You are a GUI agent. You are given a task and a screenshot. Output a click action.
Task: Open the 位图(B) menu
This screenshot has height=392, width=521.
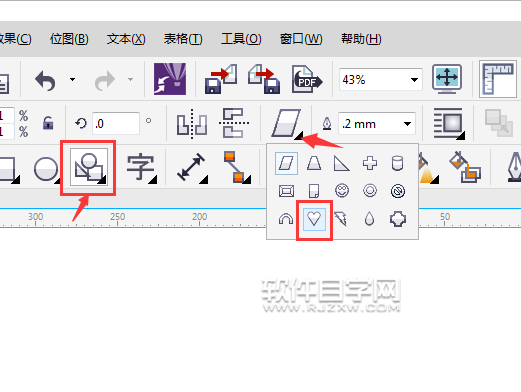(x=69, y=39)
